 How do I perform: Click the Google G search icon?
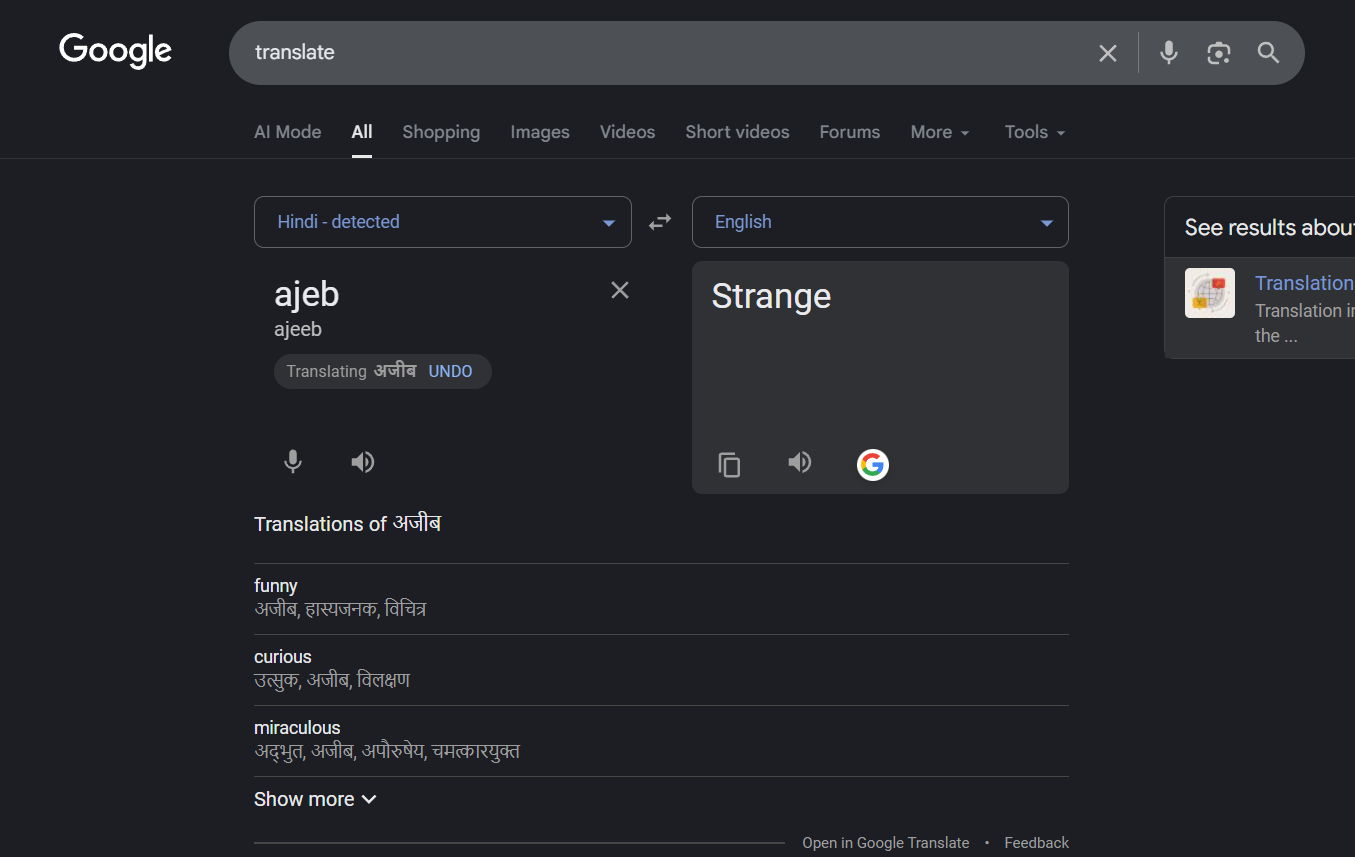tap(873, 464)
